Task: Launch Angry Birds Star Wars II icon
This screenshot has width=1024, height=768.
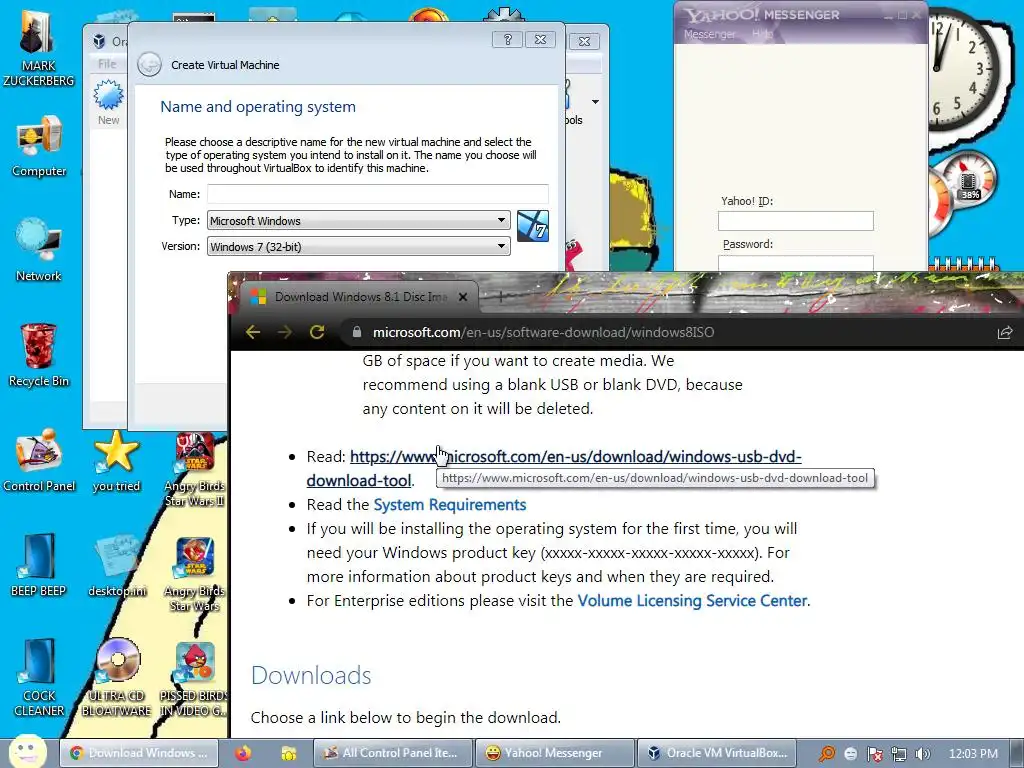Action: pos(194,469)
